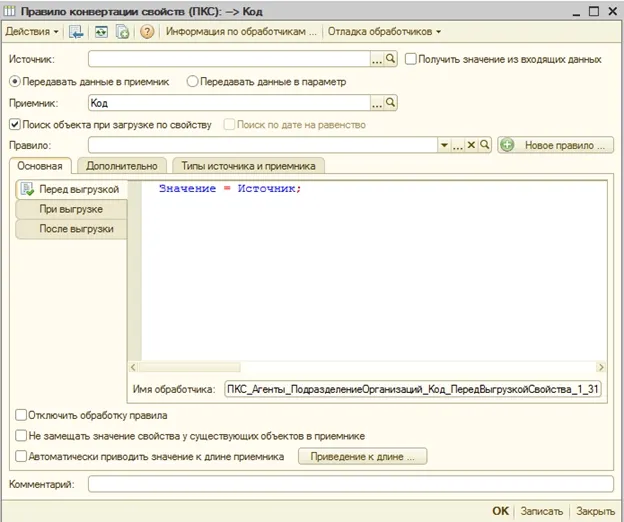The width and height of the screenshot is (624, 522).
Task: Click the Новое правило button
Action: (x=556, y=145)
